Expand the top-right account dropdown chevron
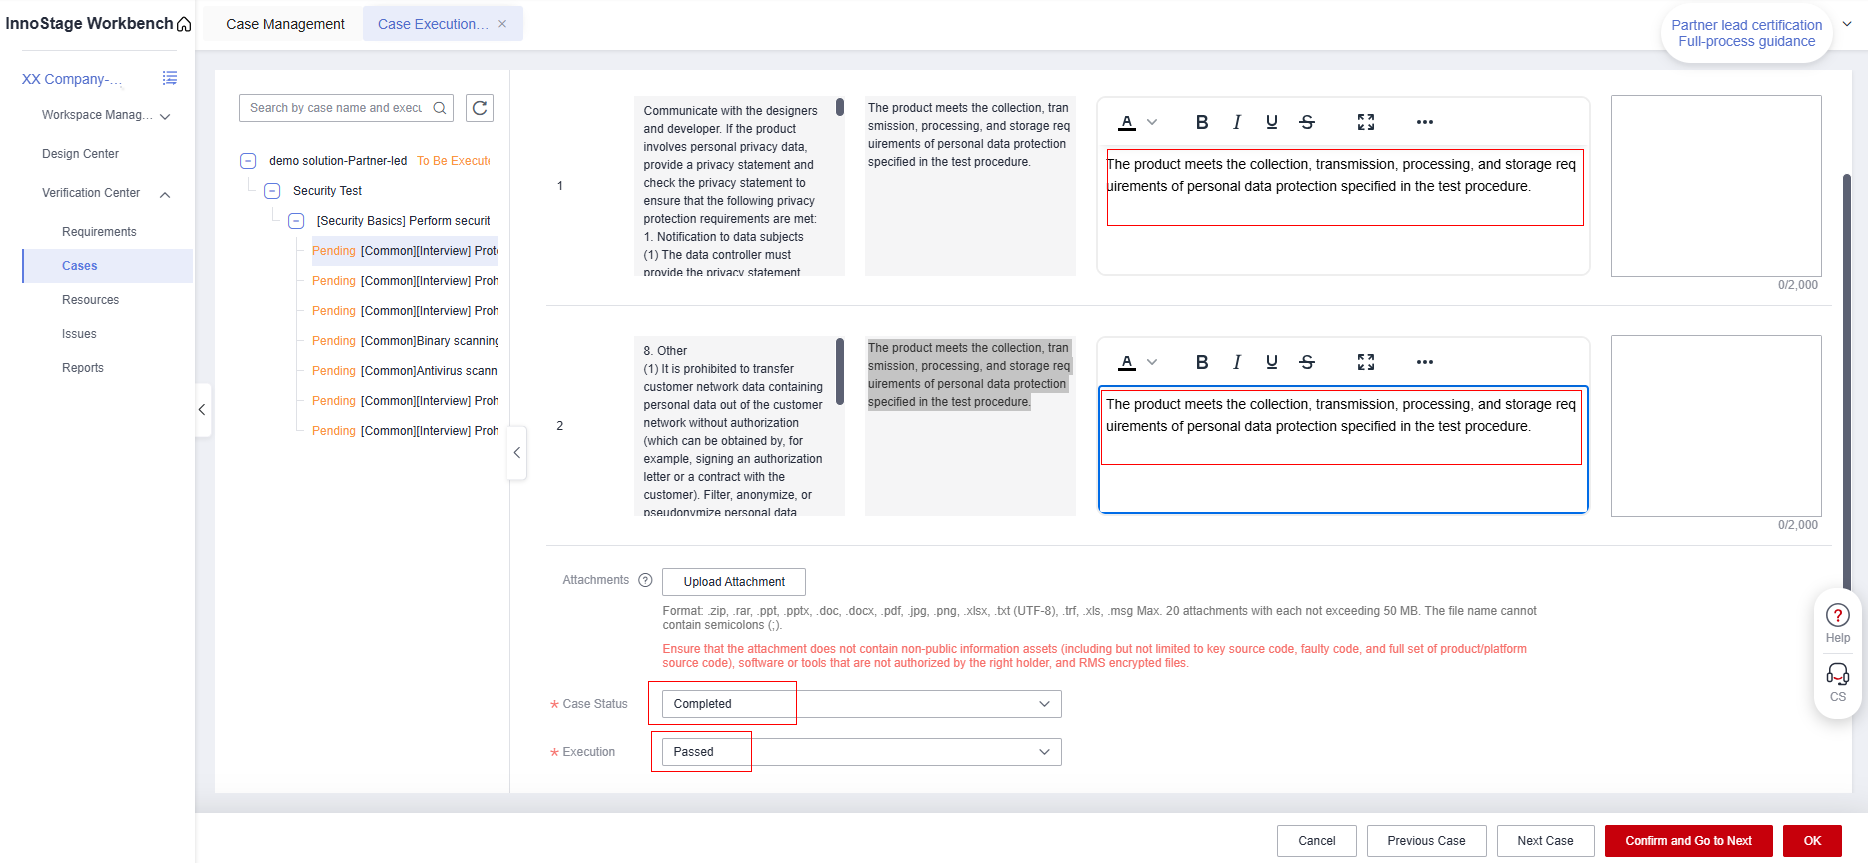Image resolution: width=1868 pixels, height=863 pixels. coord(1847,24)
